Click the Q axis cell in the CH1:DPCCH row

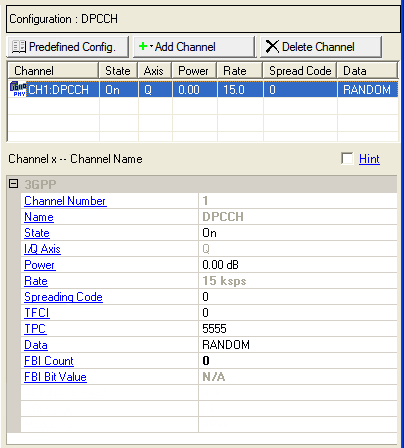pos(155,90)
